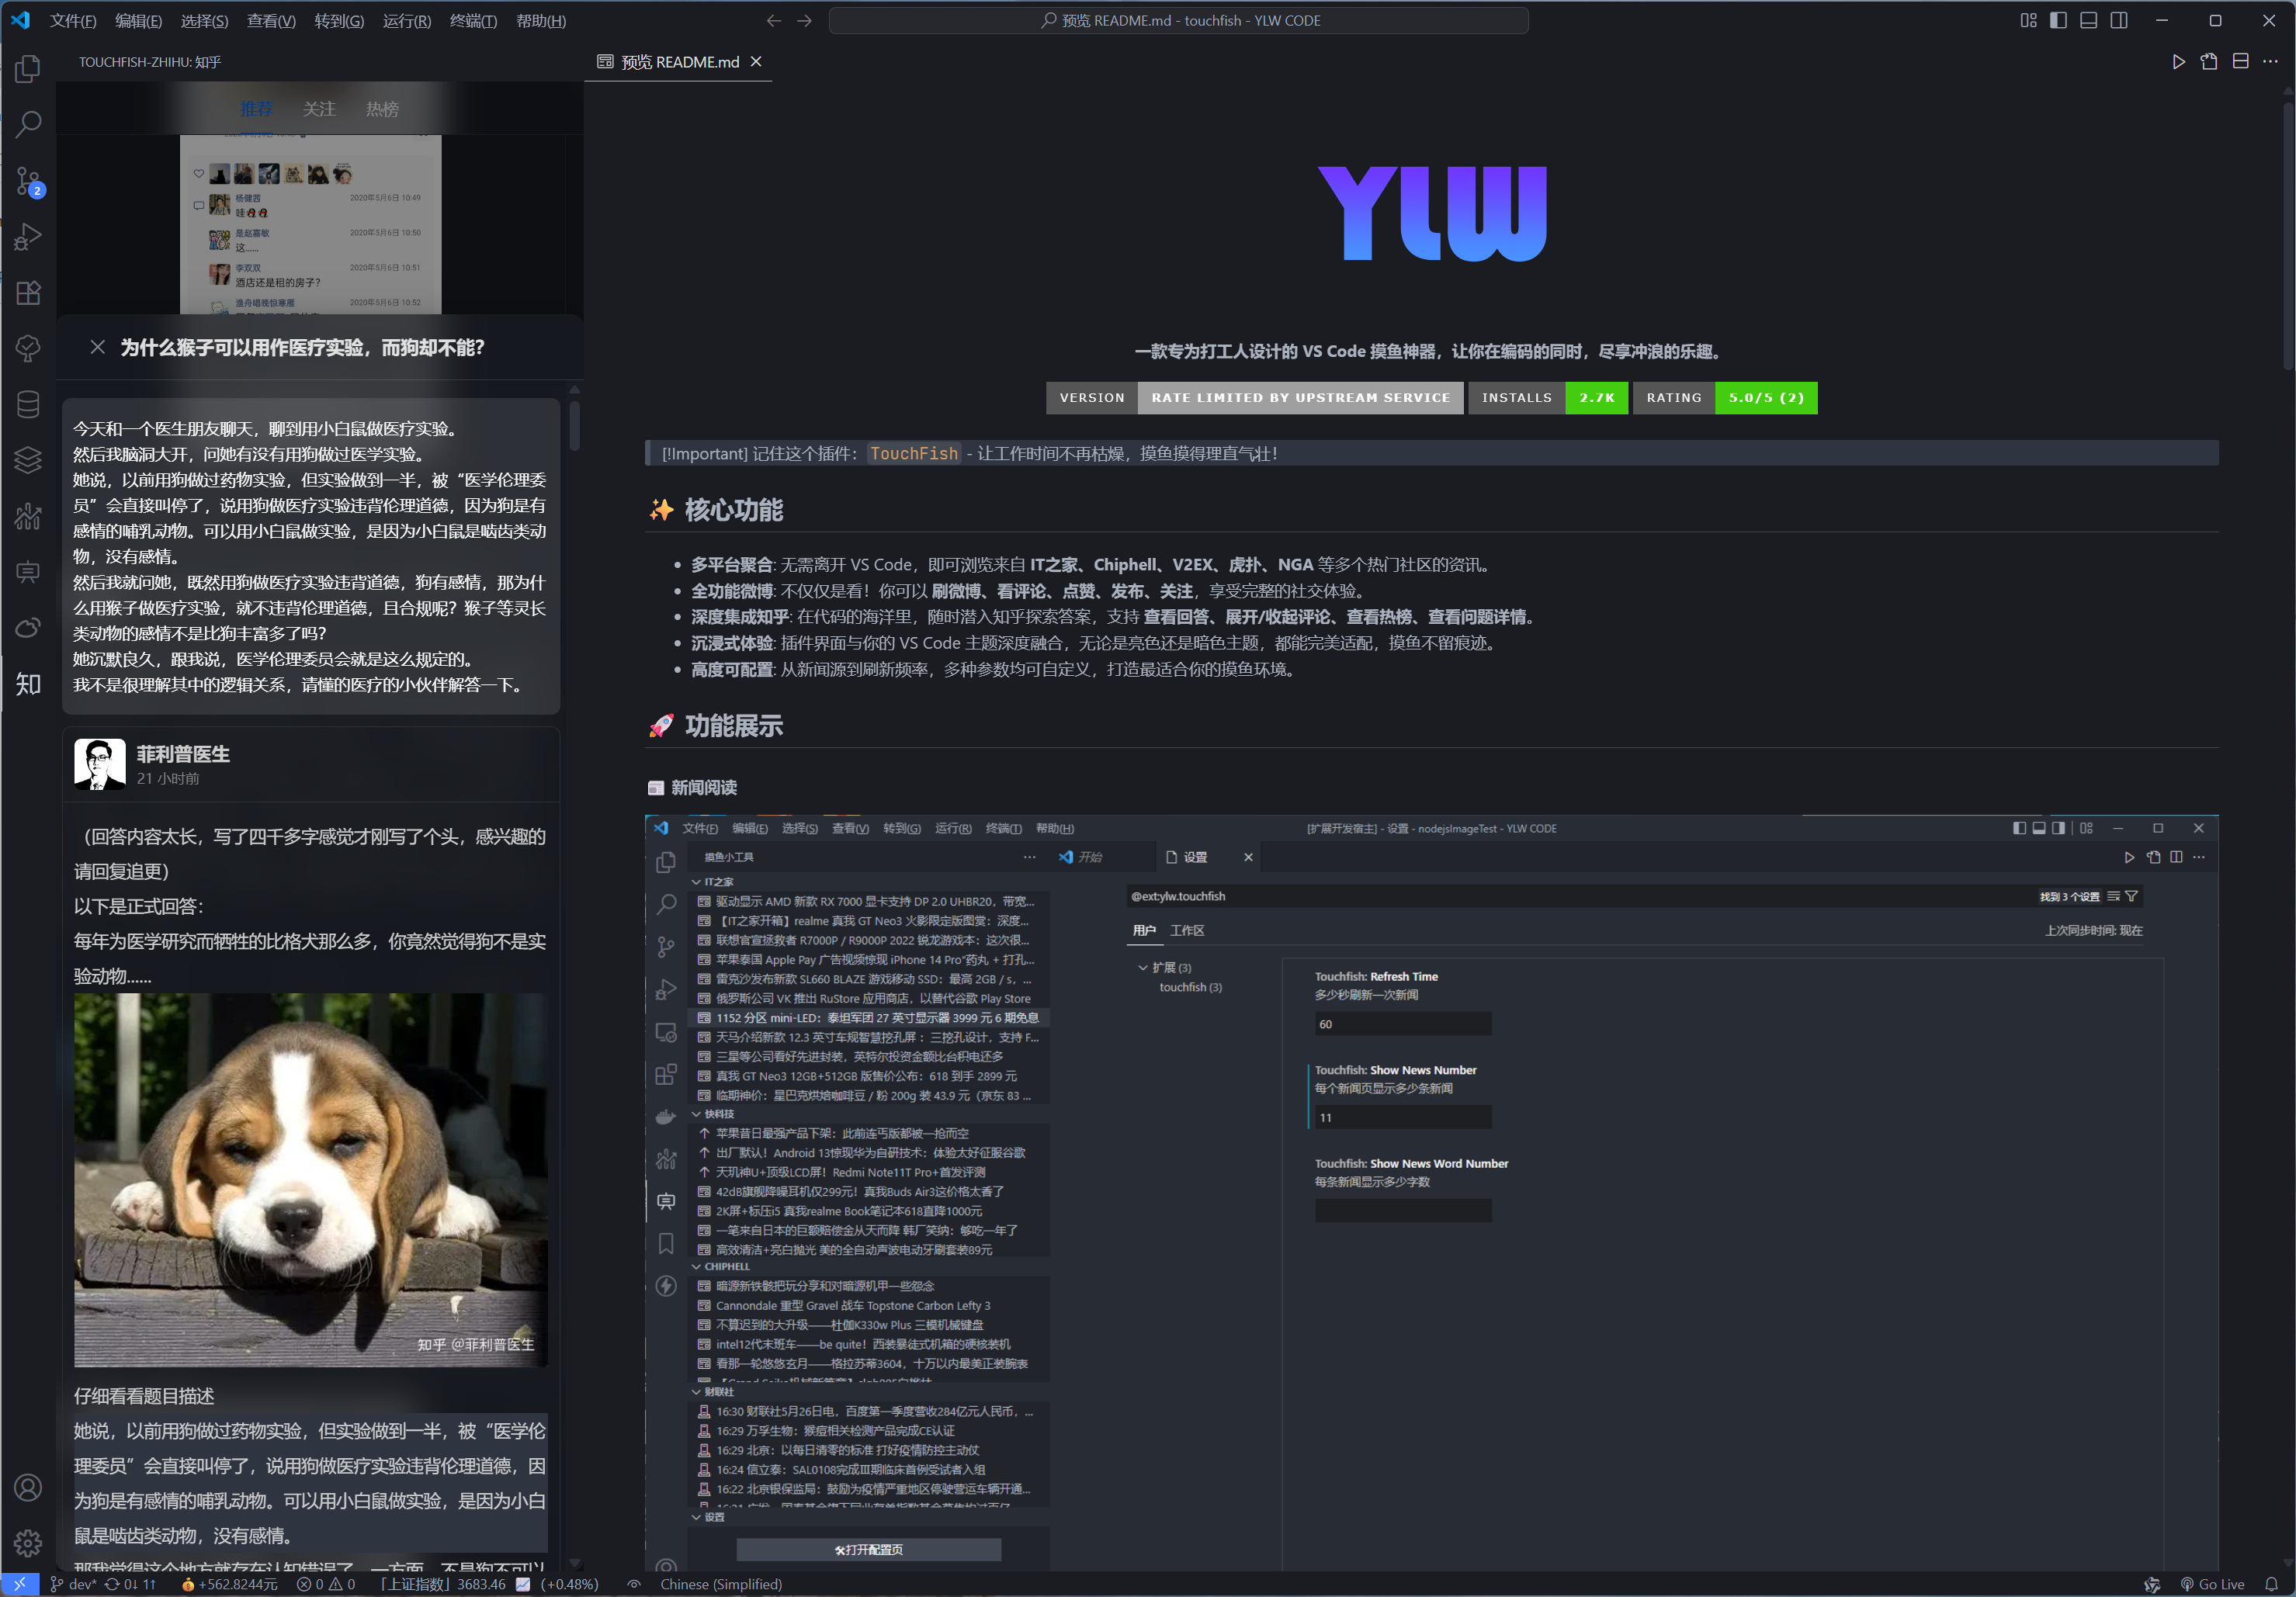Open the Explorer view in the activity bar
The height and width of the screenshot is (1597, 2296).
pyautogui.click(x=28, y=69)
